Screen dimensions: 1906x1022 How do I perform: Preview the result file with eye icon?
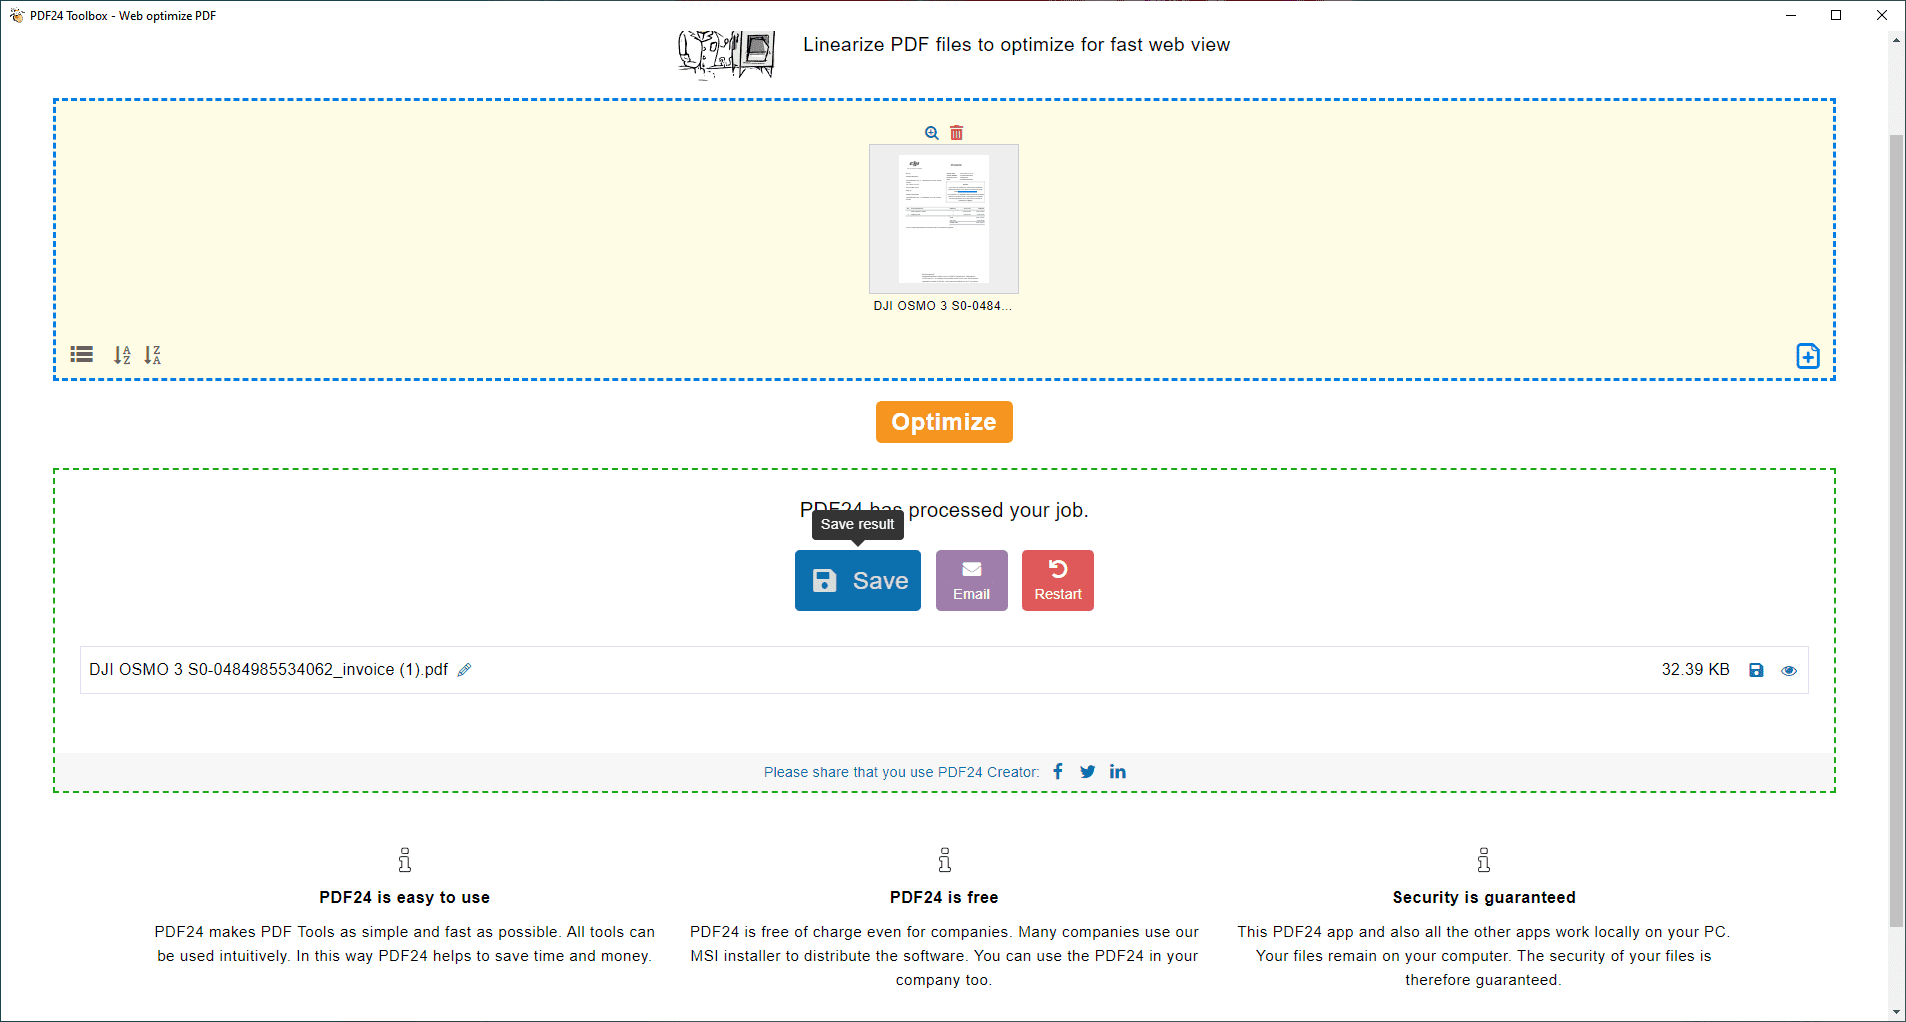point(1789,670)
